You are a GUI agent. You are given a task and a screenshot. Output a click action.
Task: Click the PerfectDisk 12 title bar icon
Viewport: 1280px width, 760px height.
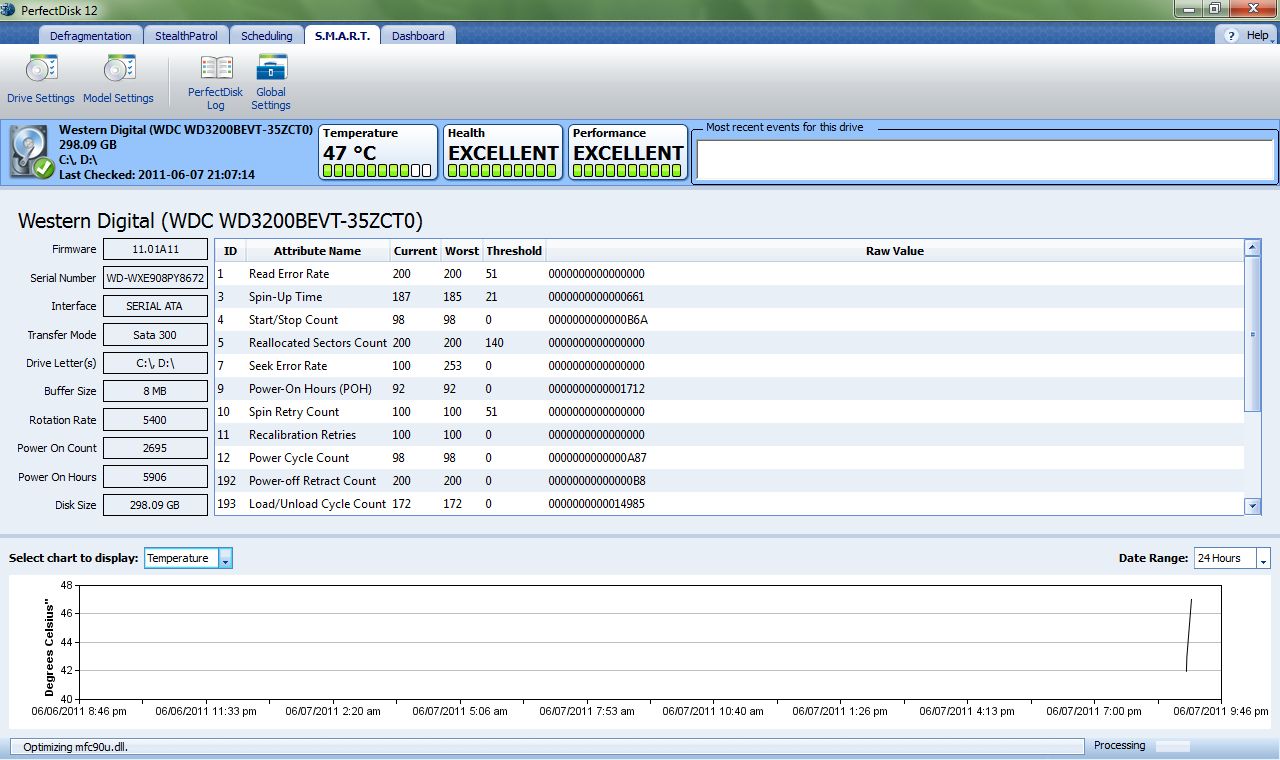click(8, 9)
